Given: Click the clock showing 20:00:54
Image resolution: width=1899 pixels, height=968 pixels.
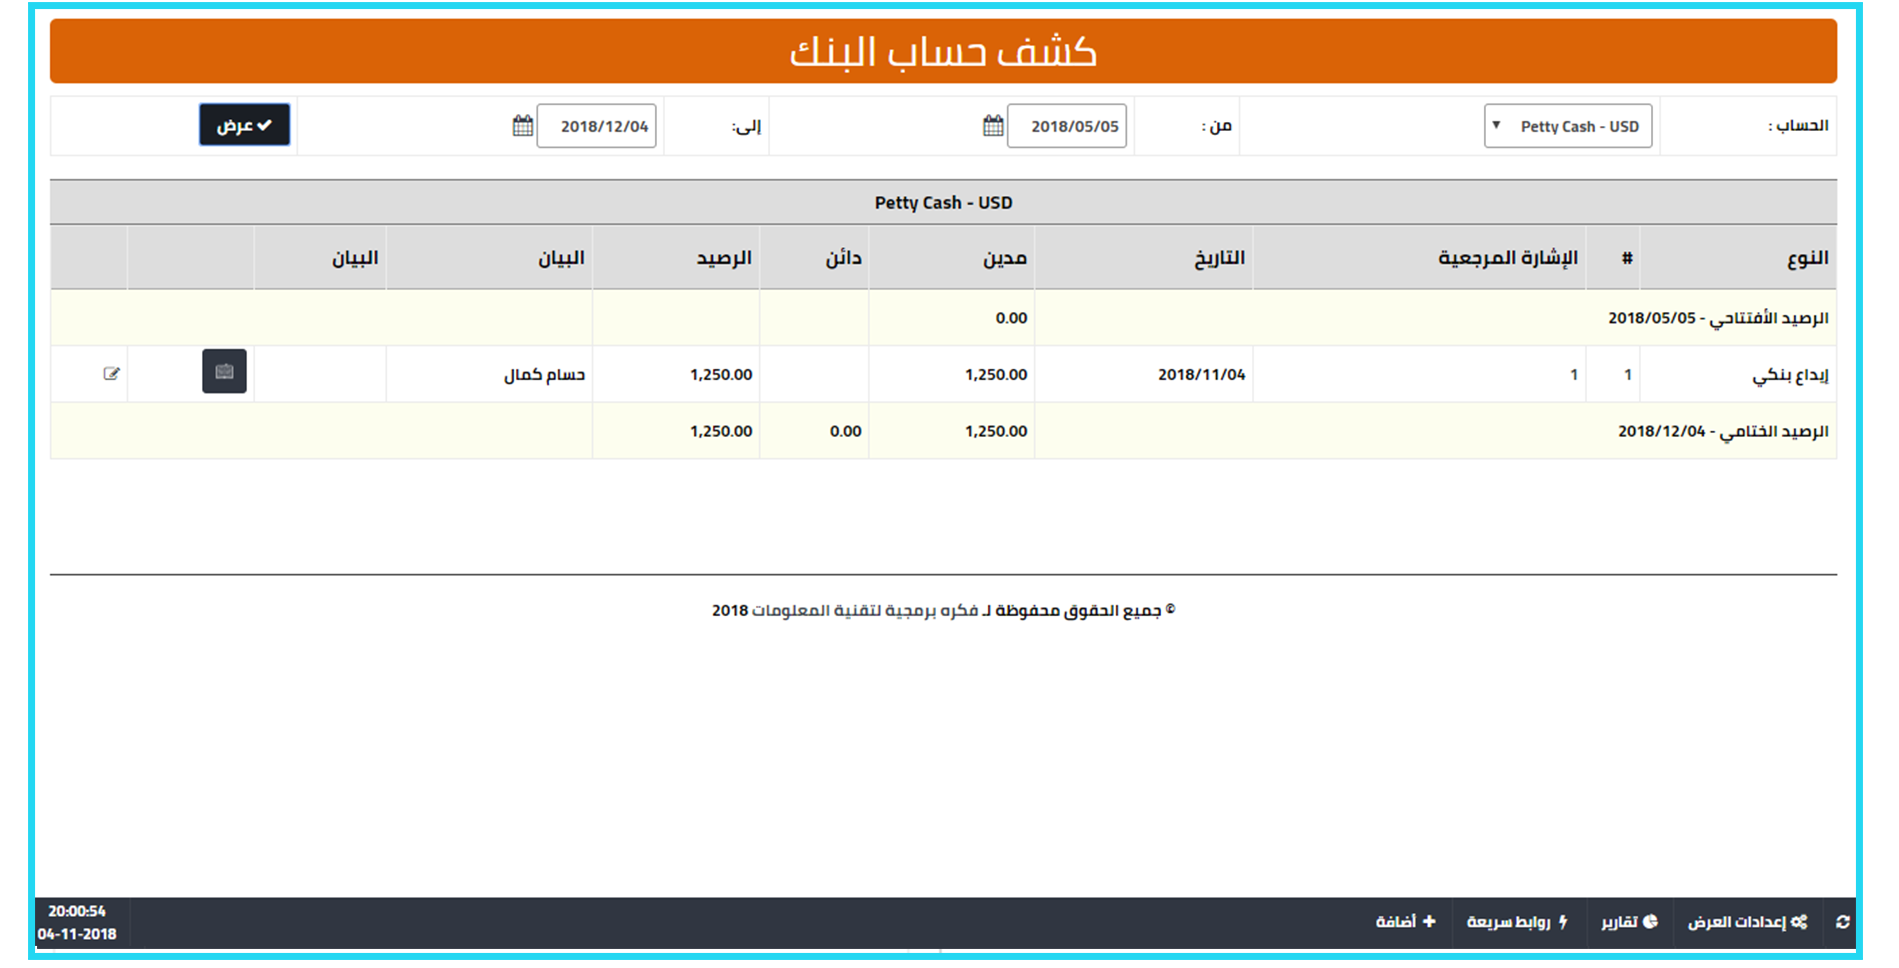Looking at the screenshot, I should point(77,911).
